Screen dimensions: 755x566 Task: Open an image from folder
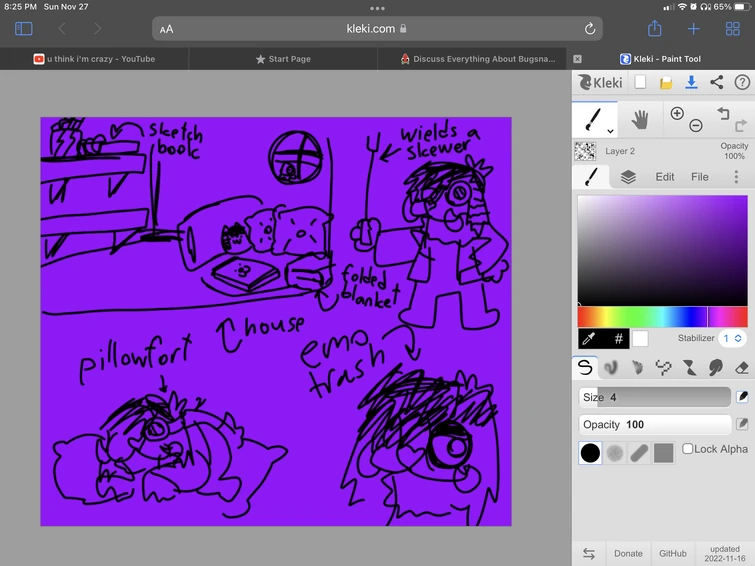[x=665, y=83]
